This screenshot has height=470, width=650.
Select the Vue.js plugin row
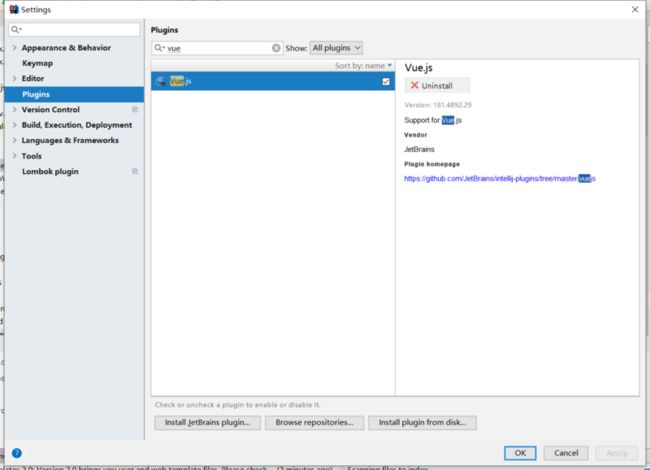(x=273, y=81)
